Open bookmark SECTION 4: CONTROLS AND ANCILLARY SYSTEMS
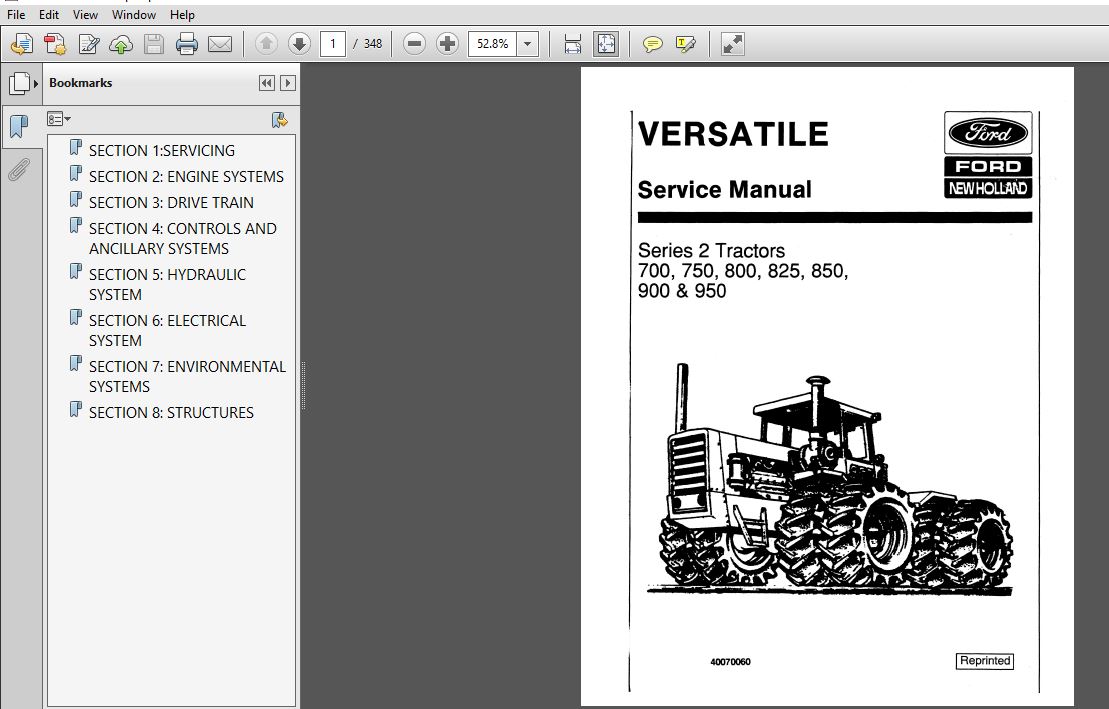Viewport: 1109px width, 709px height. click(182, 238)
